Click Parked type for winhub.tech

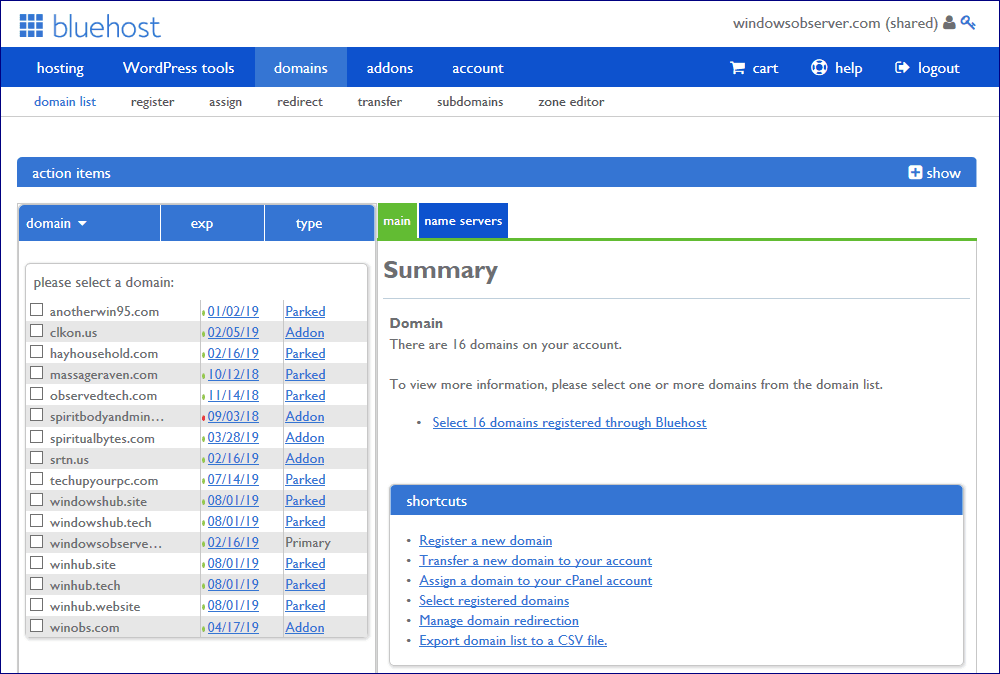[305, 584]
